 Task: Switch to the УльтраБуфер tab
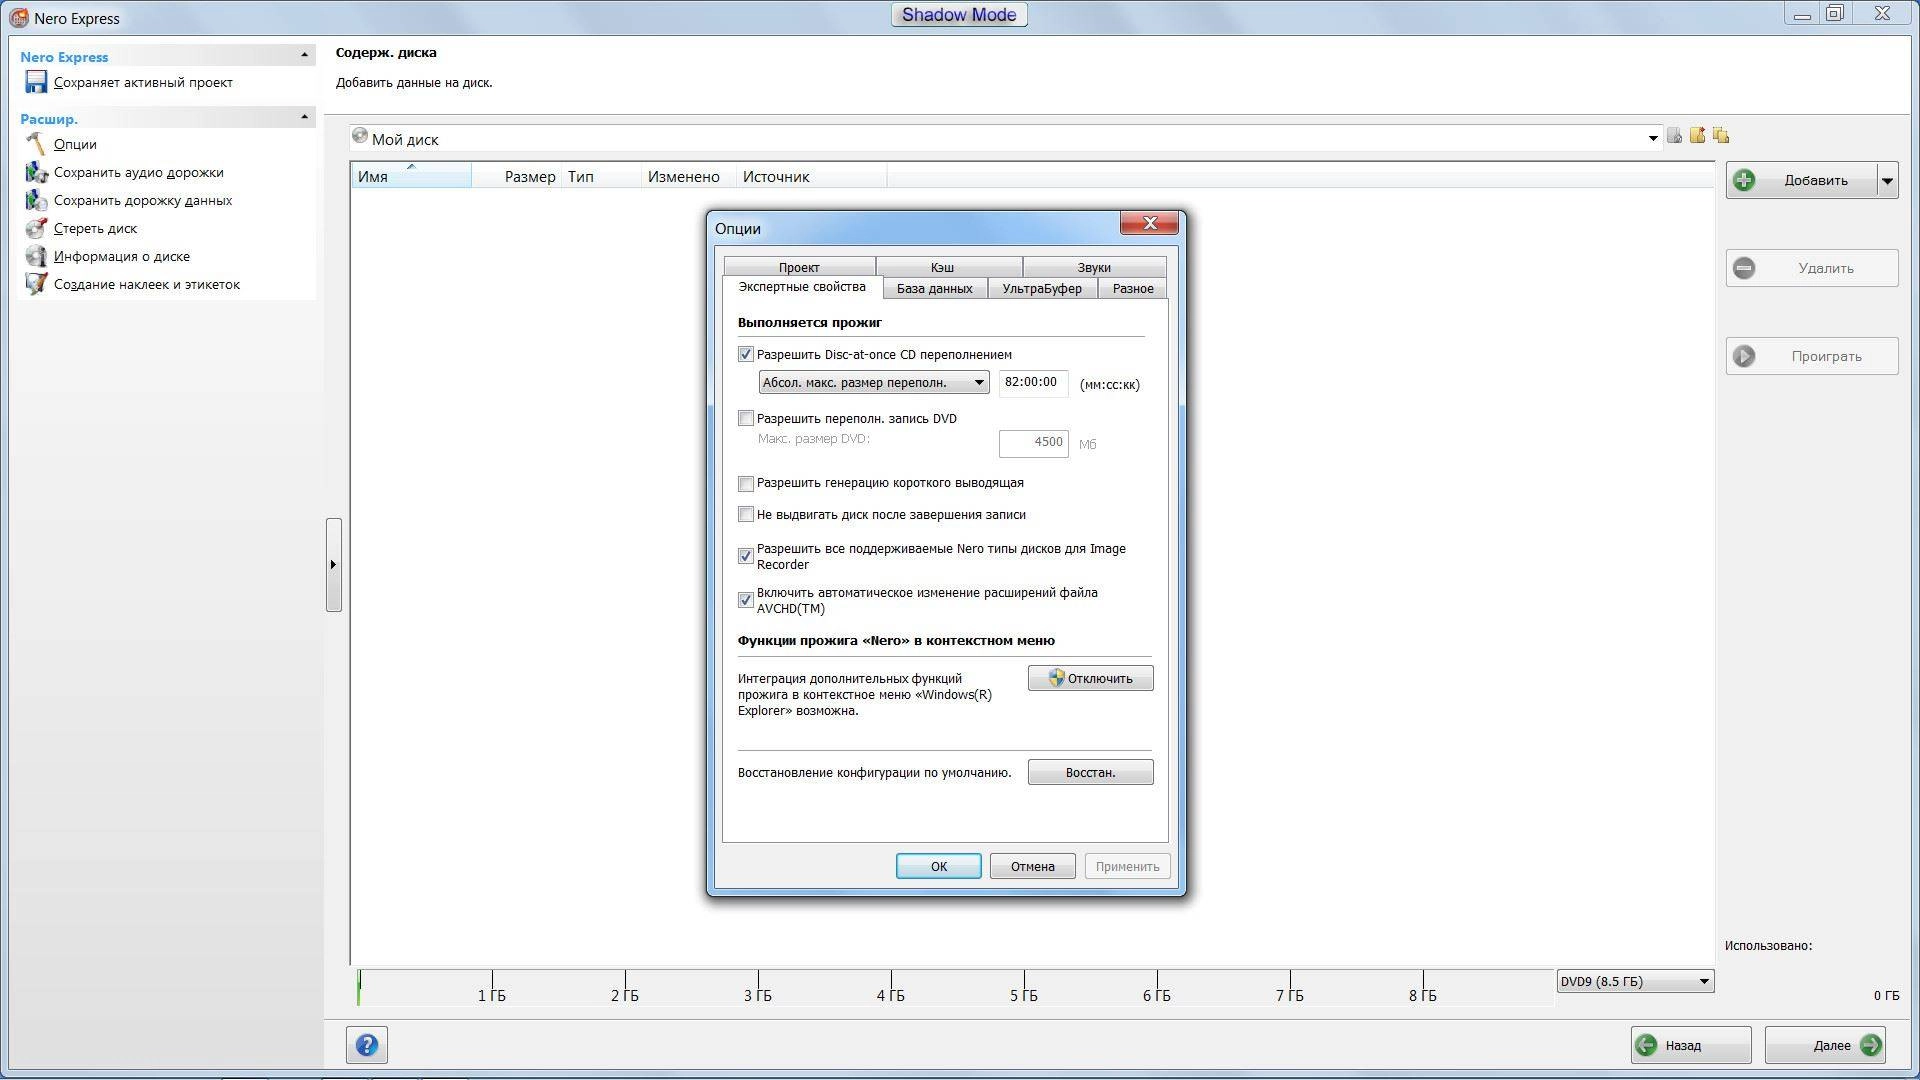1042,288
